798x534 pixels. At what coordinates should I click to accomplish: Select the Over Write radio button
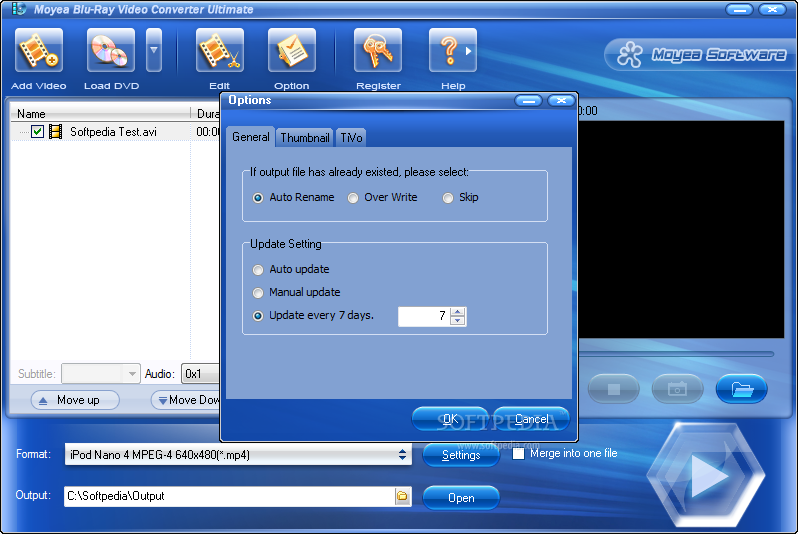[x=353, y=198]
